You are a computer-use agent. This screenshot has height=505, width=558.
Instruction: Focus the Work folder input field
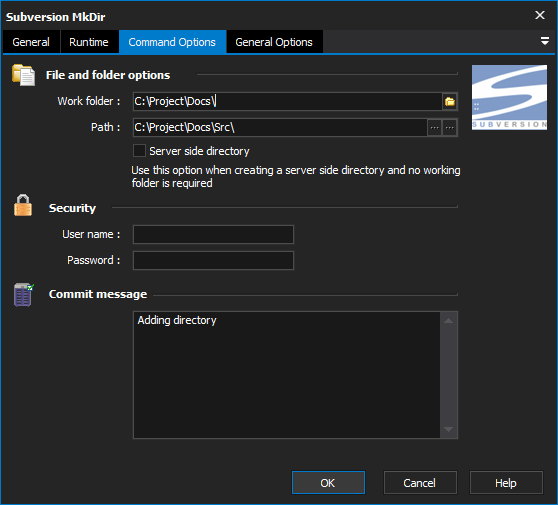click(x=288, y=101)
